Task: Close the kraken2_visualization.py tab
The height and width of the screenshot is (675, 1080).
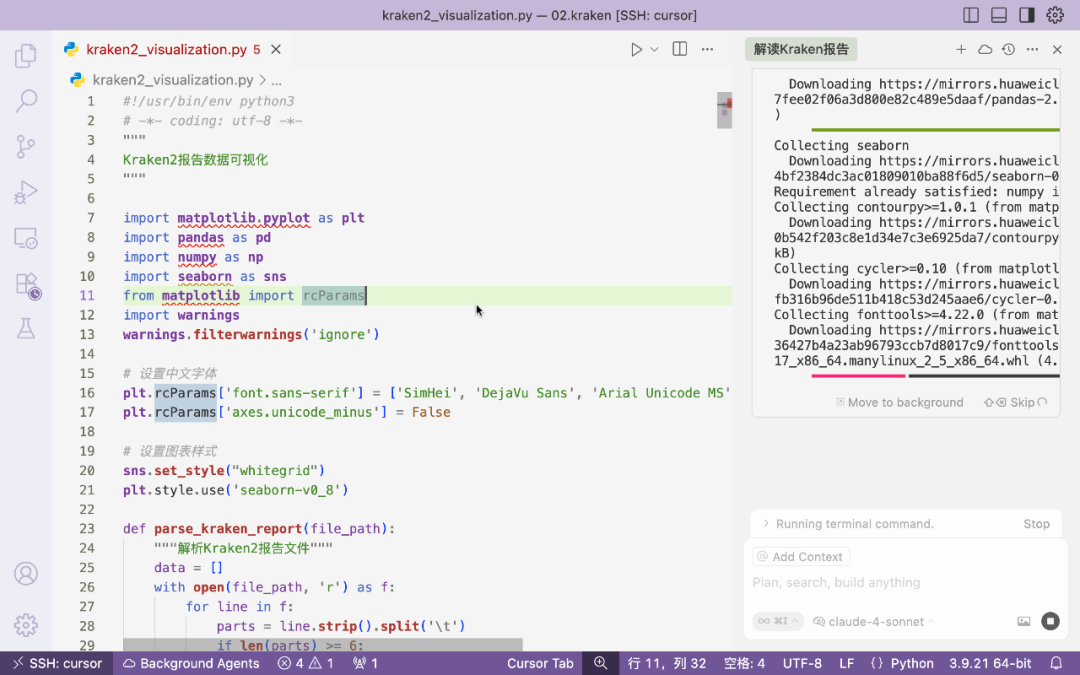Action: [x=276, y=50]
